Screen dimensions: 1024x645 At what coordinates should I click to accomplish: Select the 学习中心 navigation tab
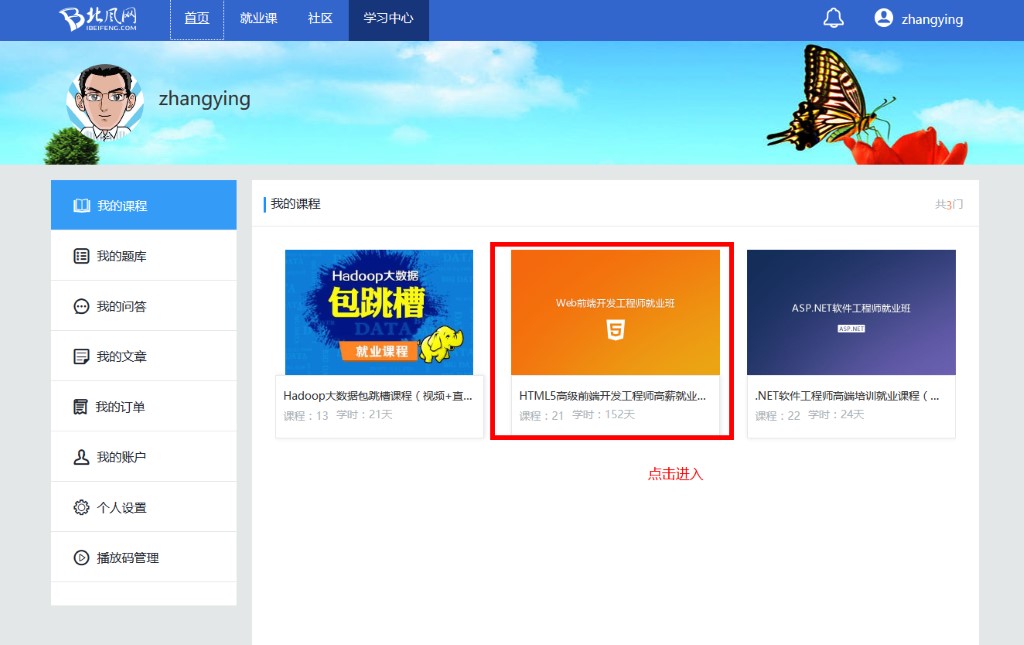389,18
